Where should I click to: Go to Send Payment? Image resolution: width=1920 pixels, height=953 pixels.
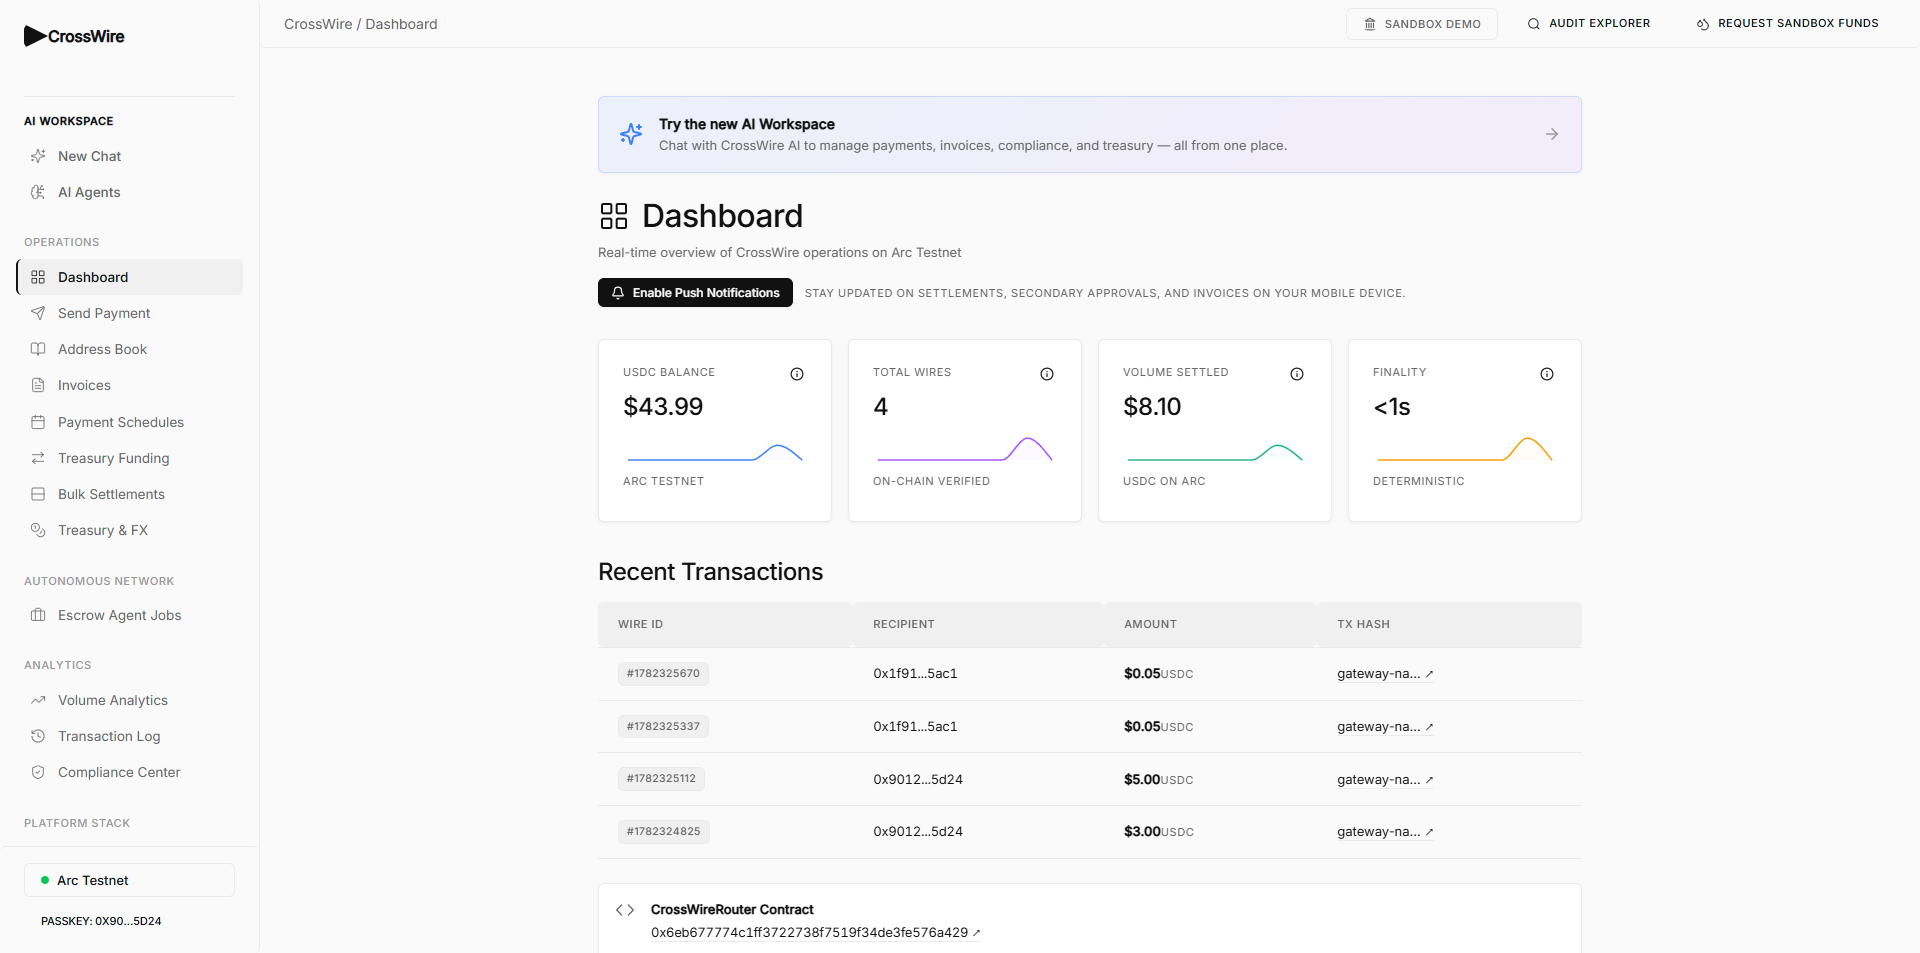tap(129, 313)
